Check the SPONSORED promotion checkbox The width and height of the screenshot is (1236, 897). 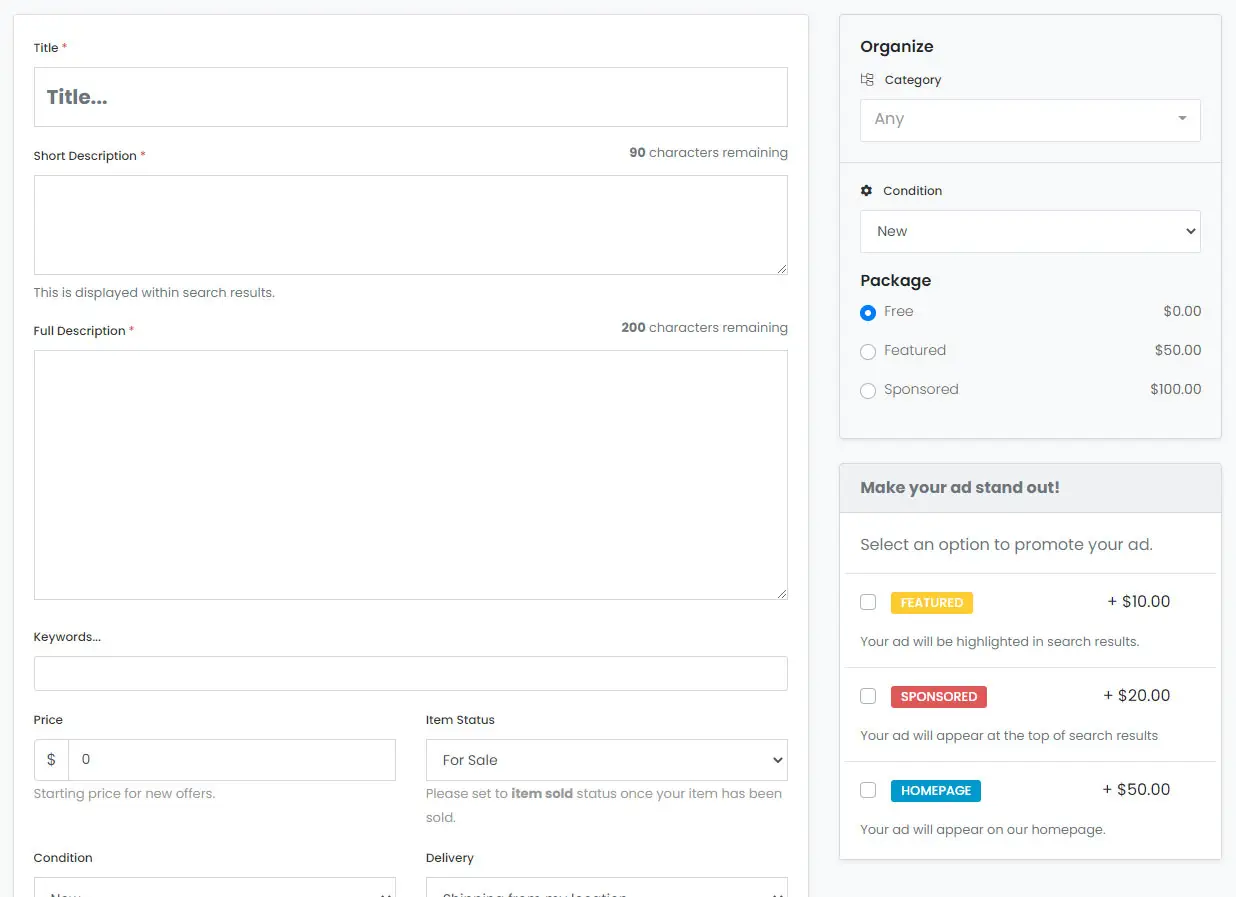[868, 696]
